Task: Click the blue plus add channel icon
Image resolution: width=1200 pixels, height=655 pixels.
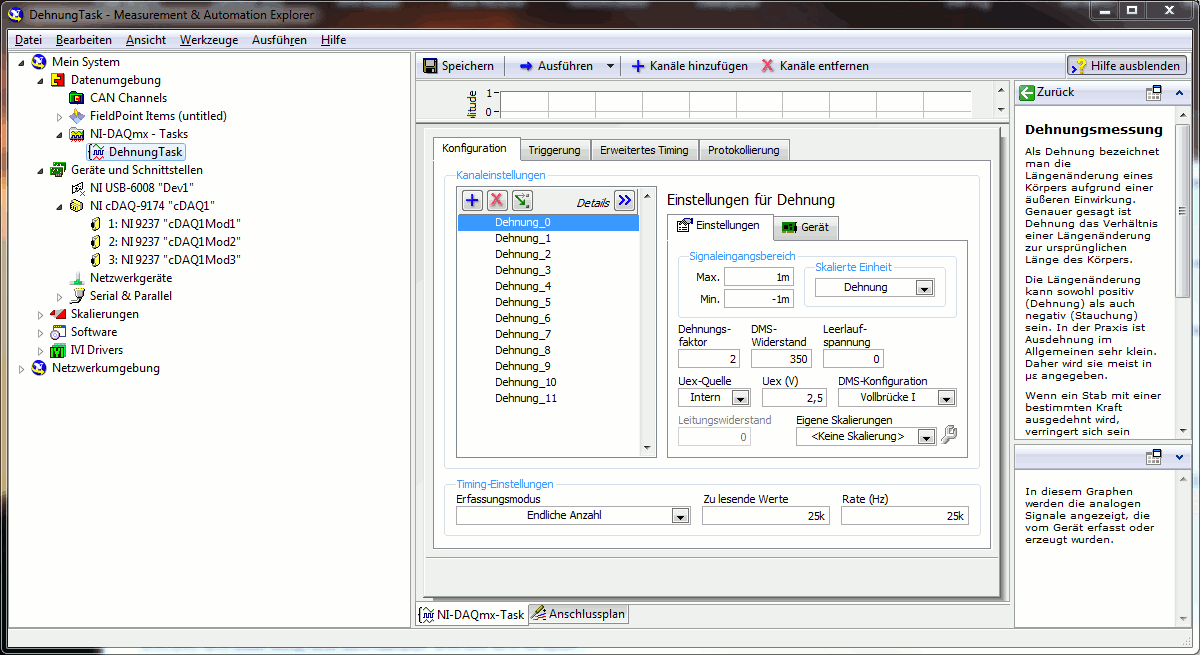Action: click(x=472, y=201)
